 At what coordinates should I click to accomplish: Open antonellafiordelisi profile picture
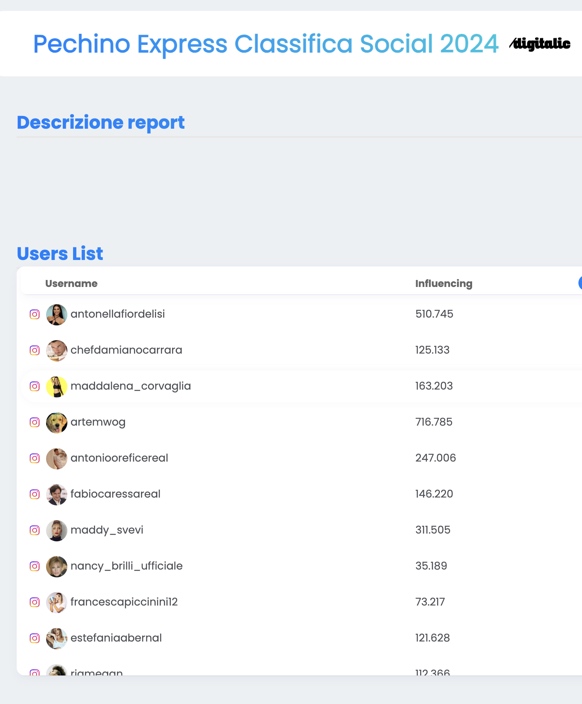[x=57, y=314]
